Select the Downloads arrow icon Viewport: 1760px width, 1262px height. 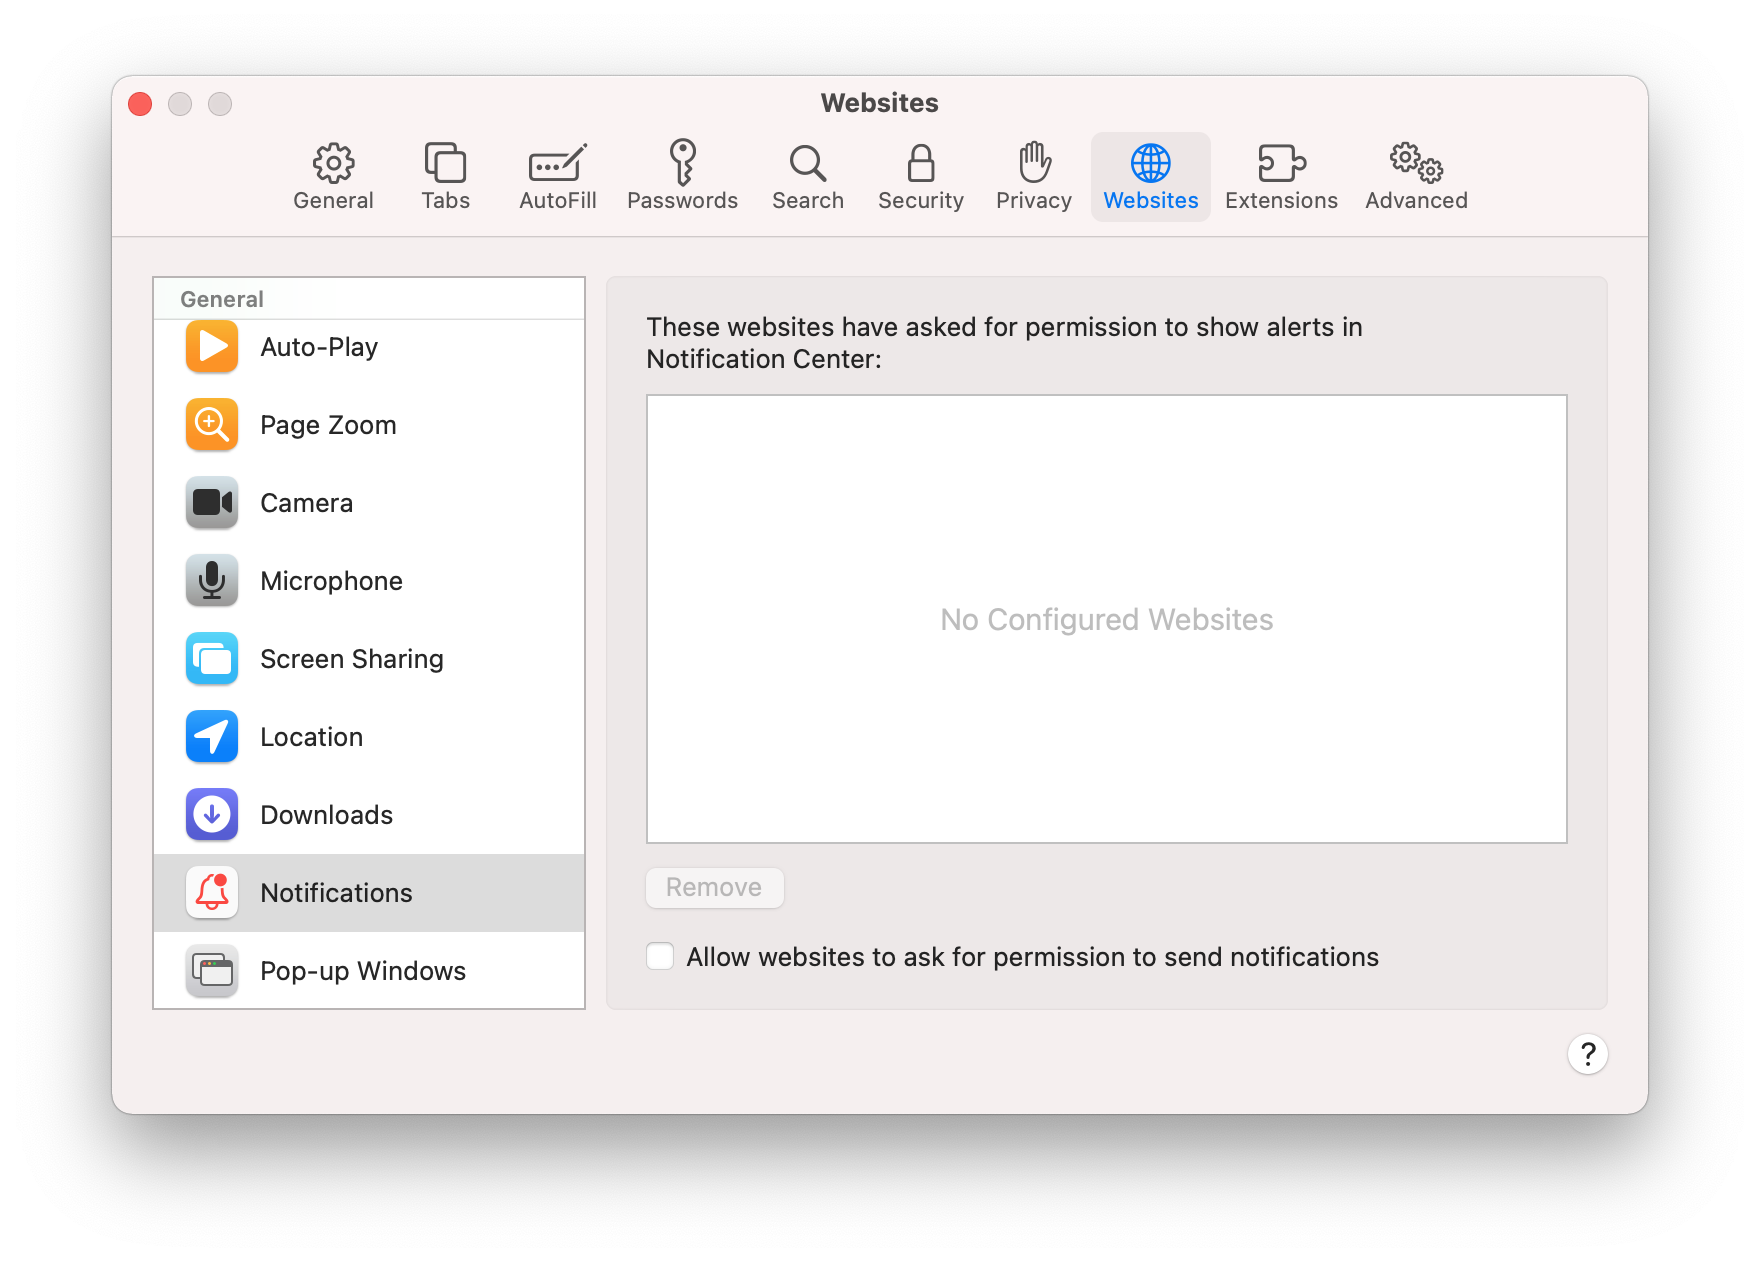(212, 814)
